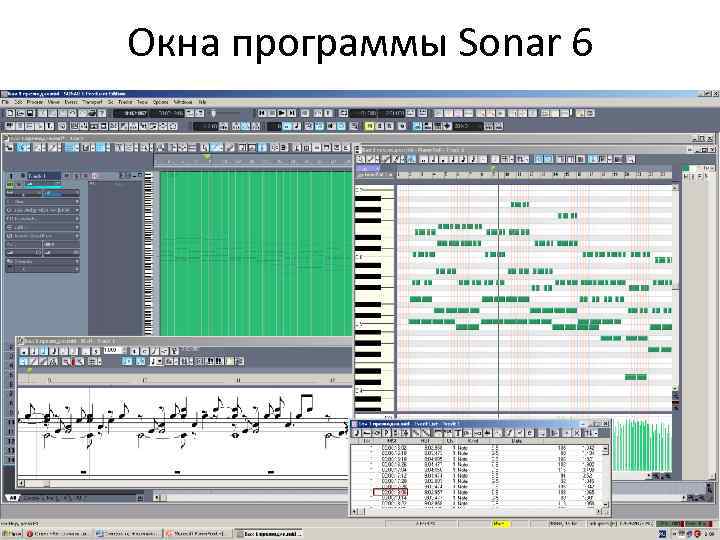Choose the Draw pencil tool in Staff view
Image resolution: width=720 pixels, height=540 pixels.
tap(34, 362)
